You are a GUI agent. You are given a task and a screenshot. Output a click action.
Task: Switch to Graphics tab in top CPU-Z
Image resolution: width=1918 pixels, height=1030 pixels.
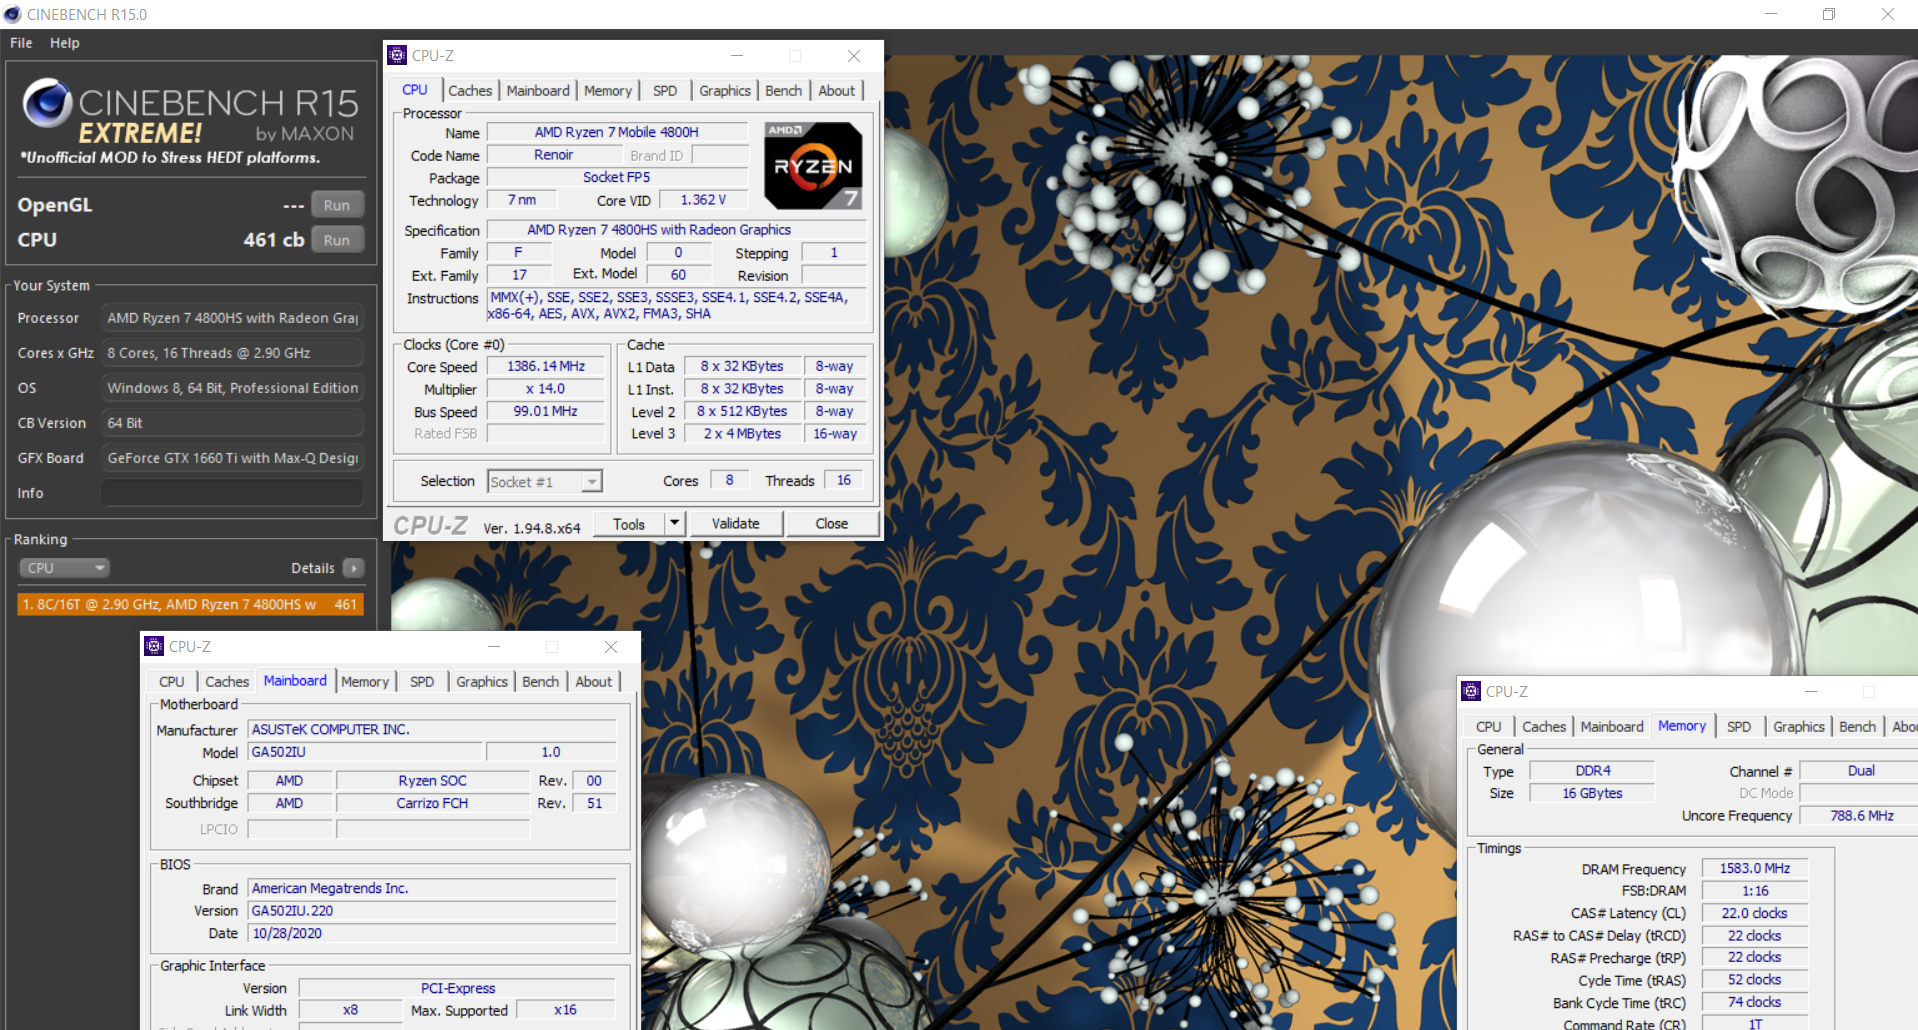725,90
